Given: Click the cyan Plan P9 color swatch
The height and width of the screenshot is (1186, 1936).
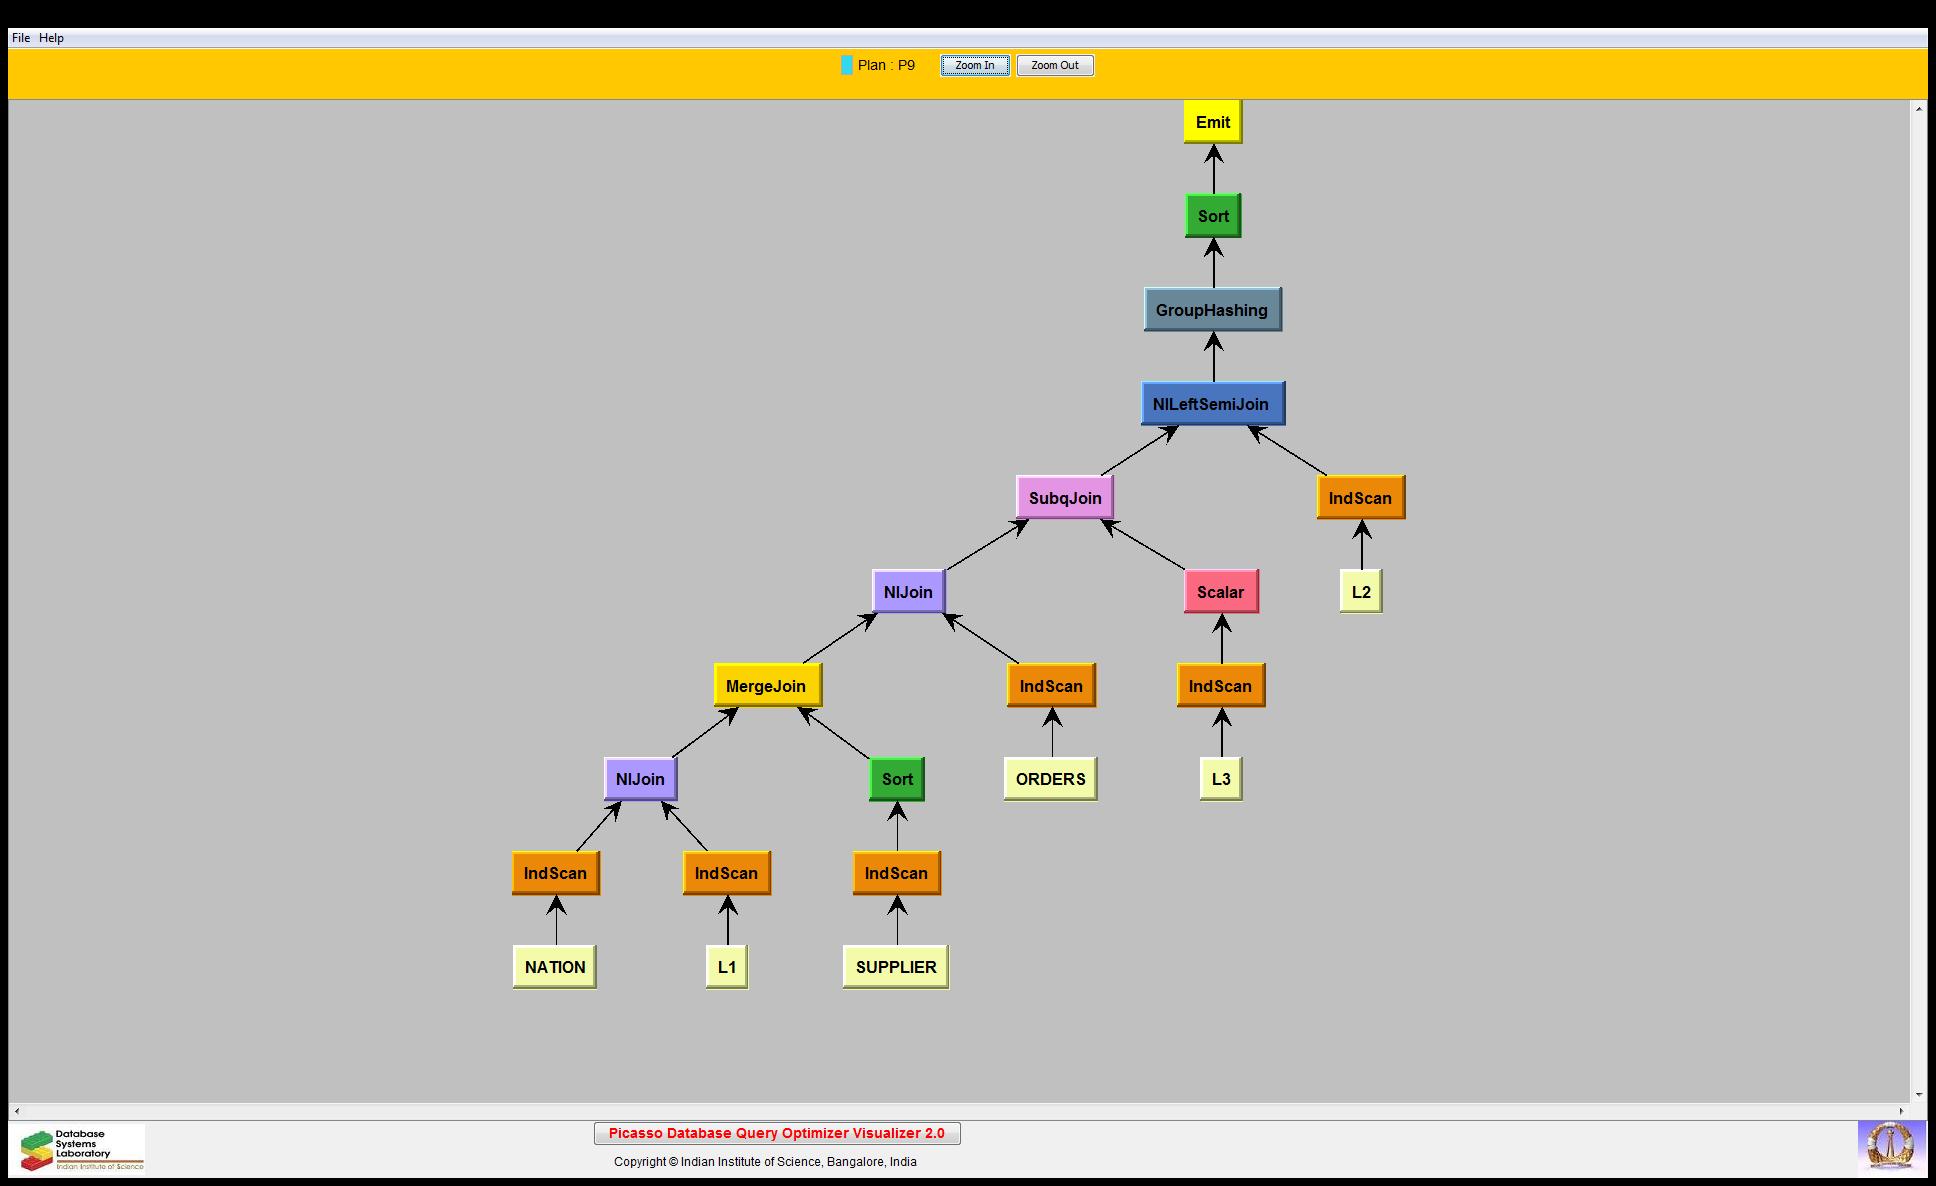Looking at the screenshot, I should coord(847,66).
